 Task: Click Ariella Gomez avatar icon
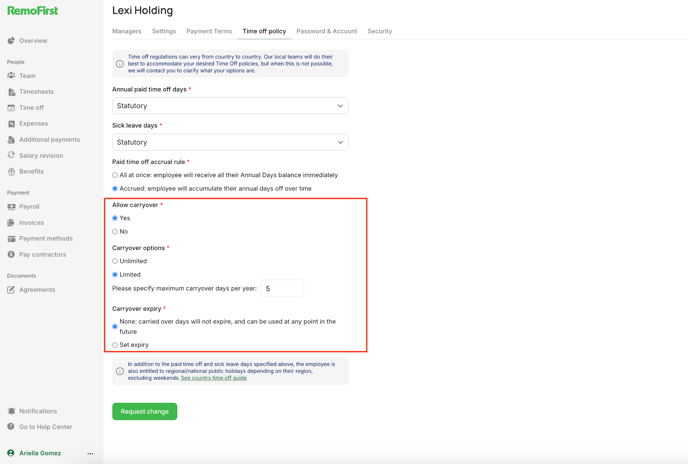point(11,453)
